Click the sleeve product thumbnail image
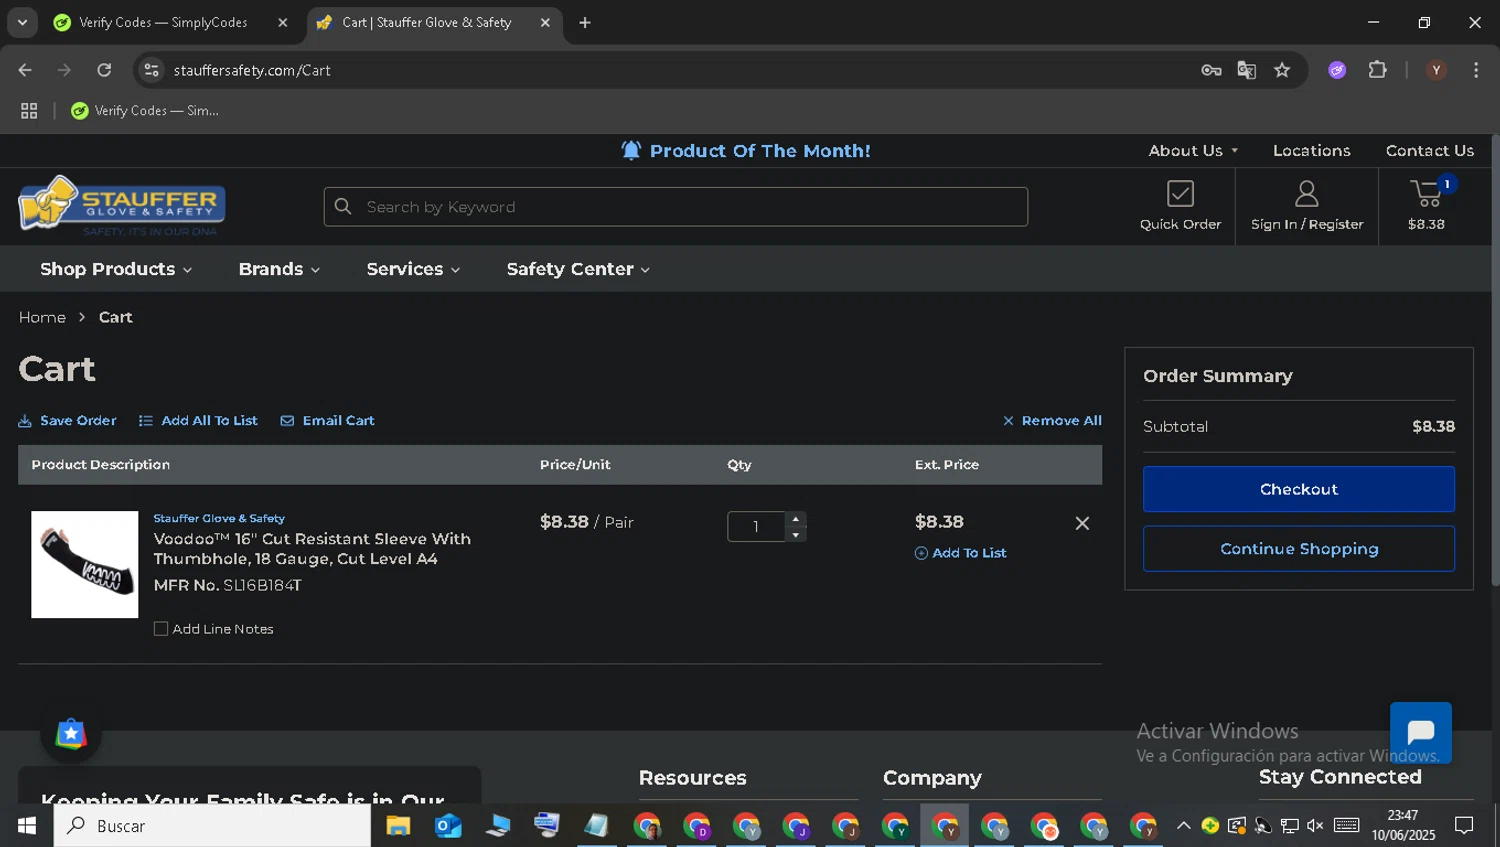The height and width of the screenshot is (847, 1500). click(85, 564)
